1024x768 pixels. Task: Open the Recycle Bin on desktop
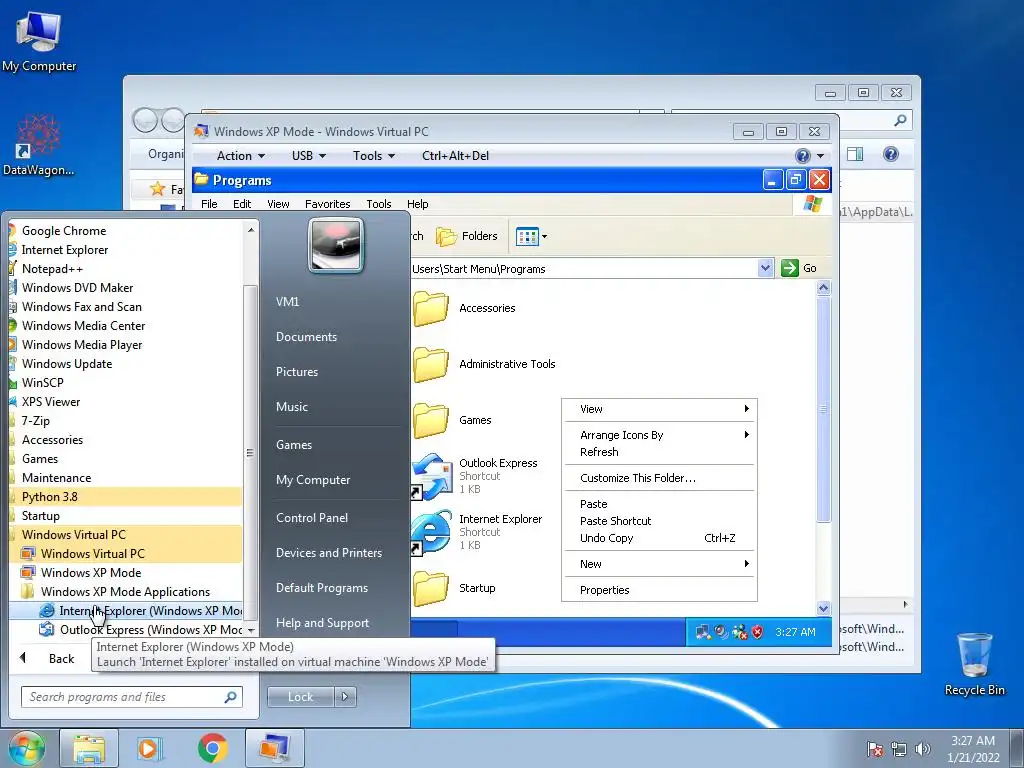pos(974,664)
